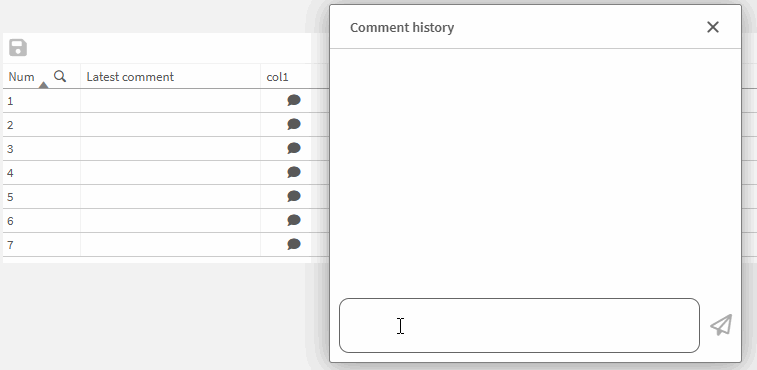Screen dimensions: 757x370
Task: Click Latest comment cell in row 3
Action: (x=170, y=149)
